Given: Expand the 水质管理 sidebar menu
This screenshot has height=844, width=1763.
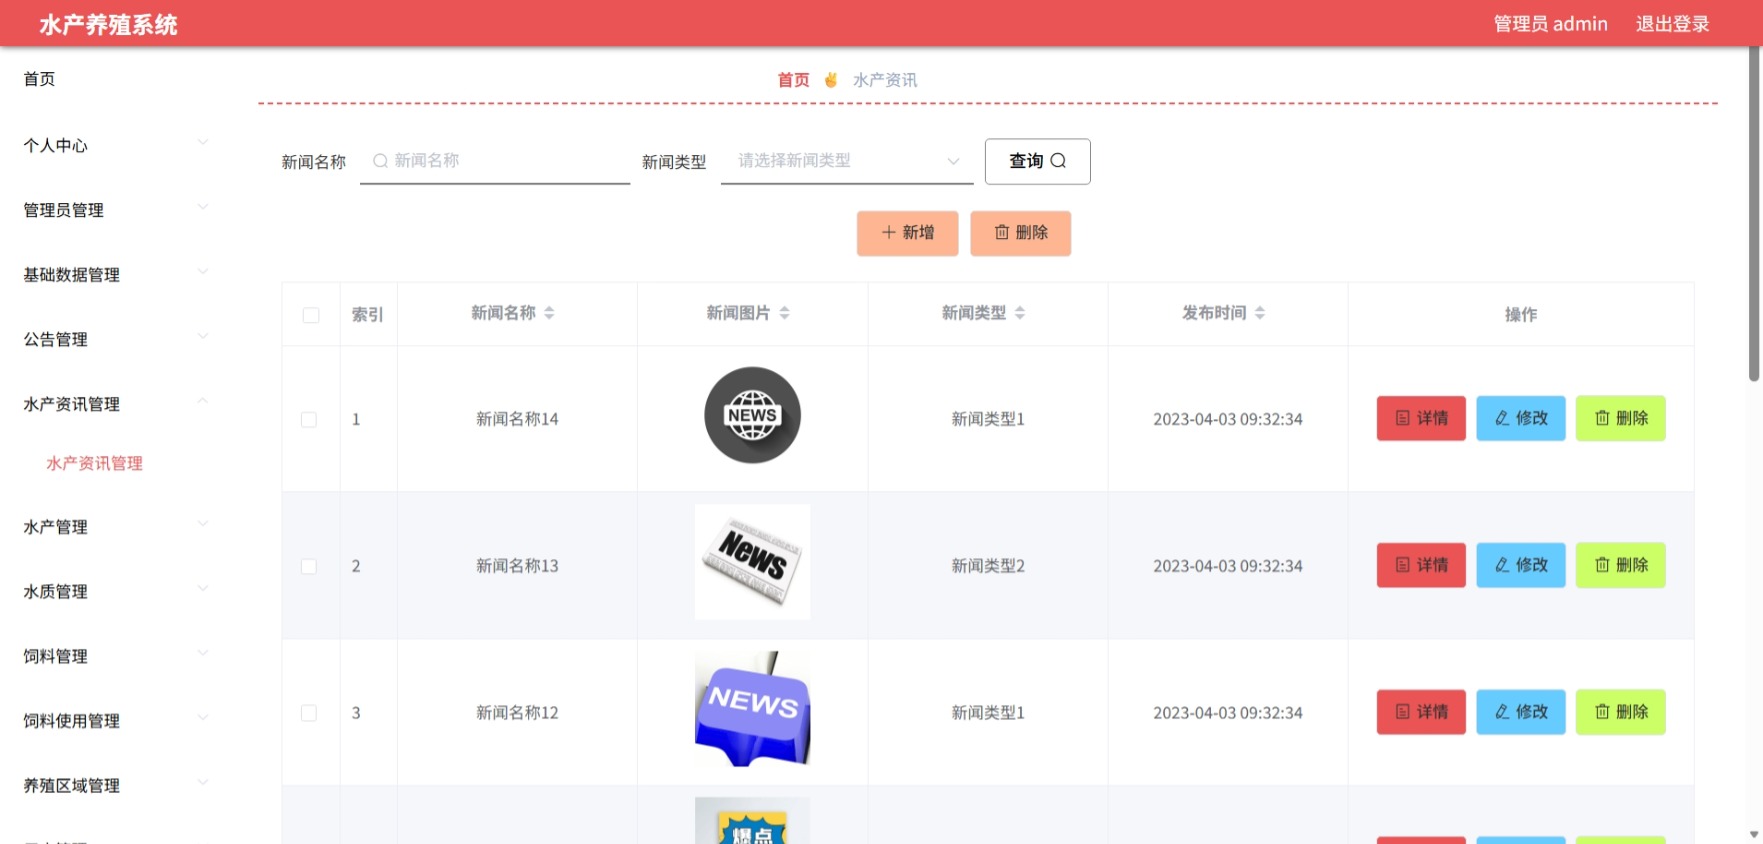Looking at the screenshot, I should [x=116, y=592].
